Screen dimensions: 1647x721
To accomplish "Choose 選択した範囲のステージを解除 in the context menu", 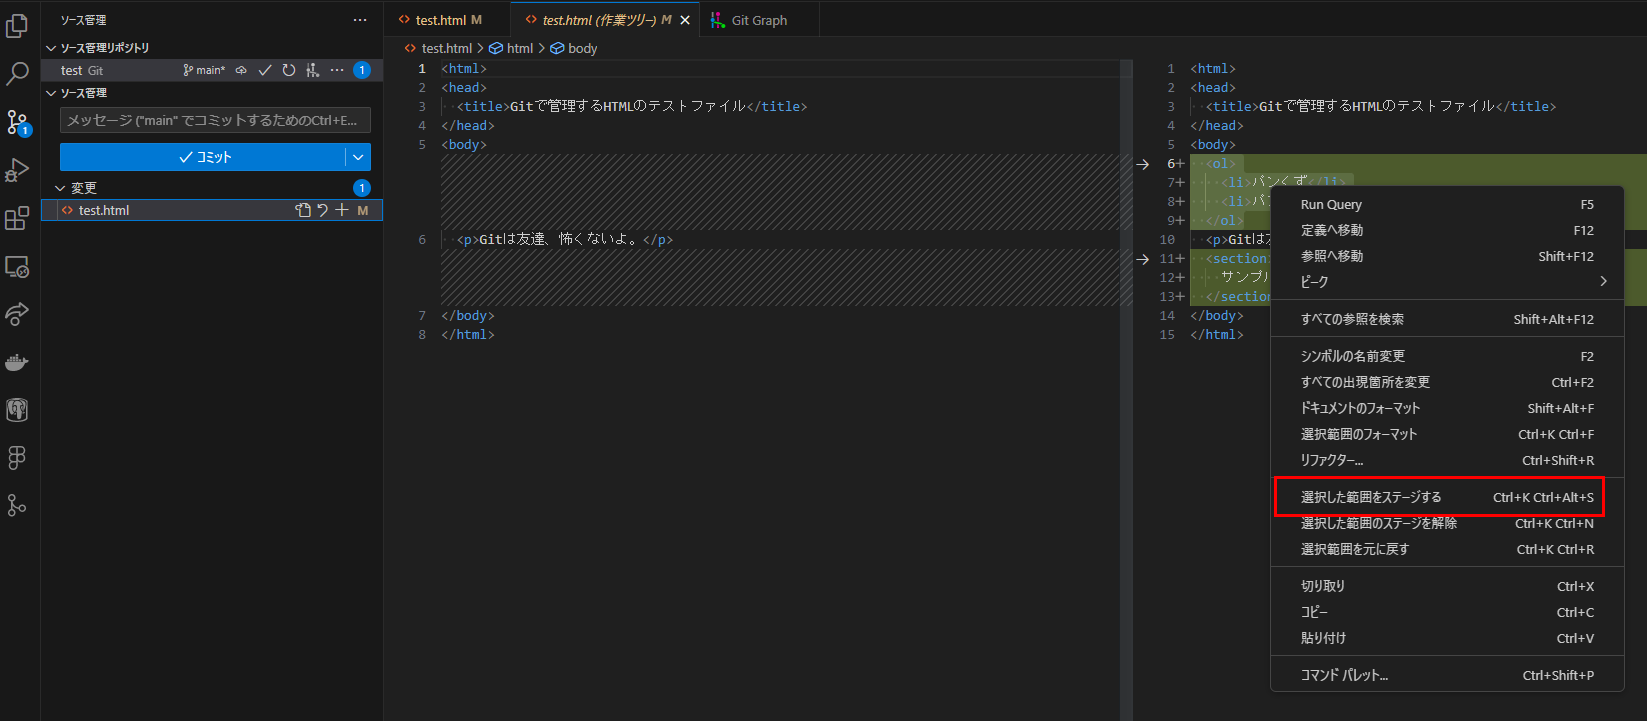I will (x=1447, y=523).
